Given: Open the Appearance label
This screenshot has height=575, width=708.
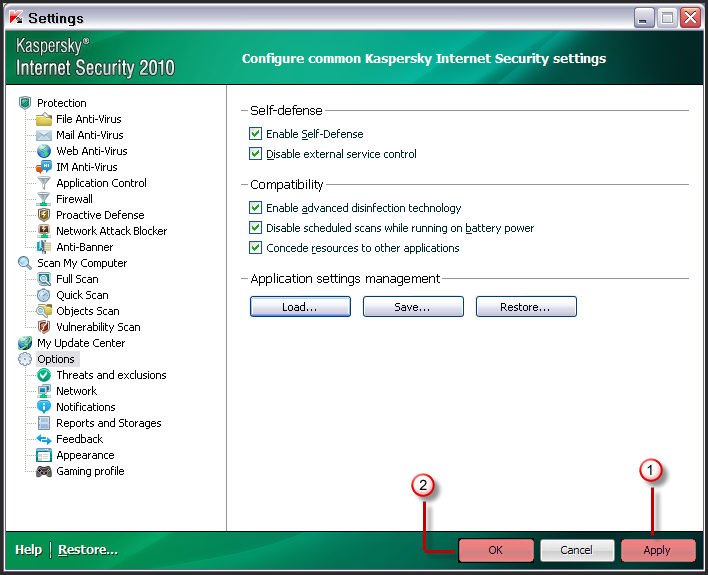Looking at the screenshot, I should point(85,455).
